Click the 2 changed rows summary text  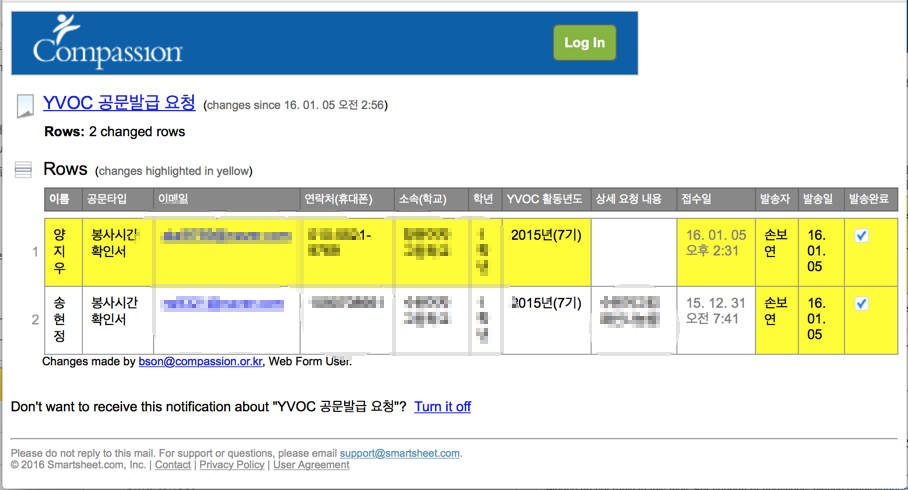(x=137, y=131)
